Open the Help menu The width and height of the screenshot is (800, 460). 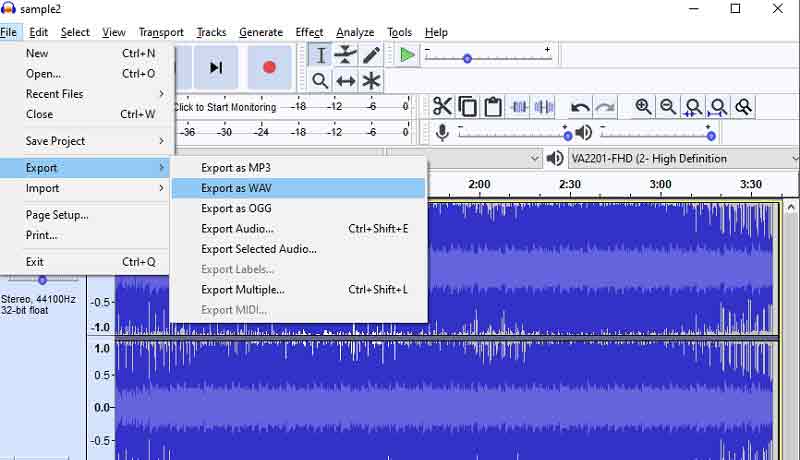point(436,32)
